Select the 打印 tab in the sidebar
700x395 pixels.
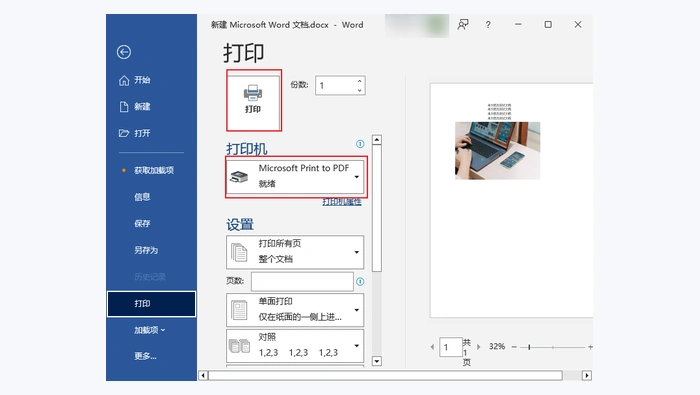[x=151, y=304]
